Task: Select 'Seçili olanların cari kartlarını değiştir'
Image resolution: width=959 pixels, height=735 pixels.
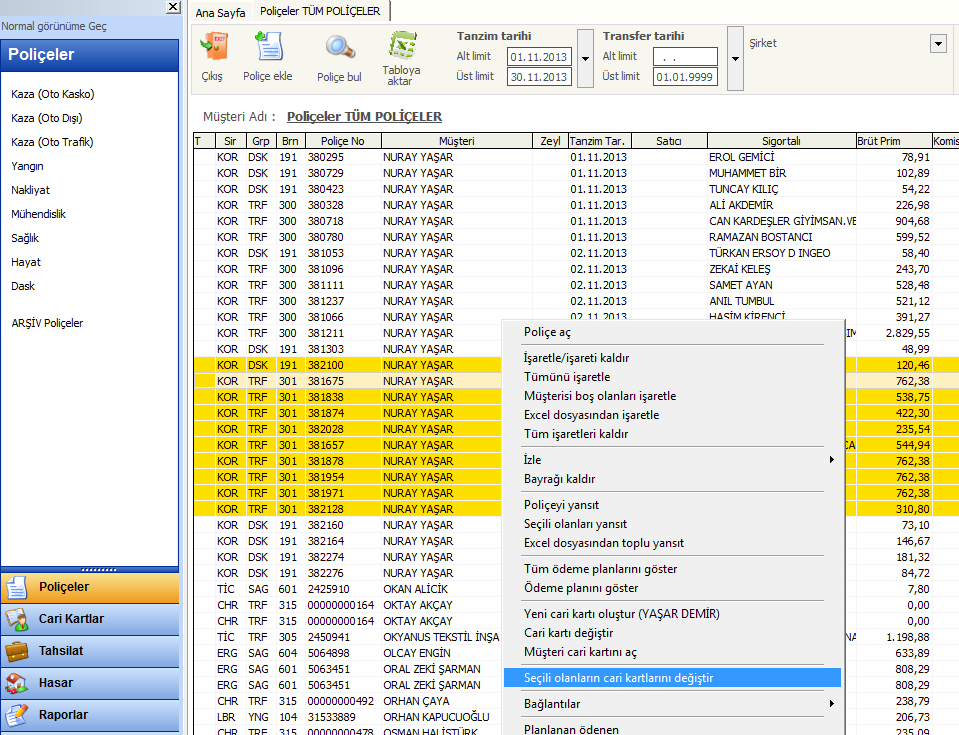Action: coord(619,678)
